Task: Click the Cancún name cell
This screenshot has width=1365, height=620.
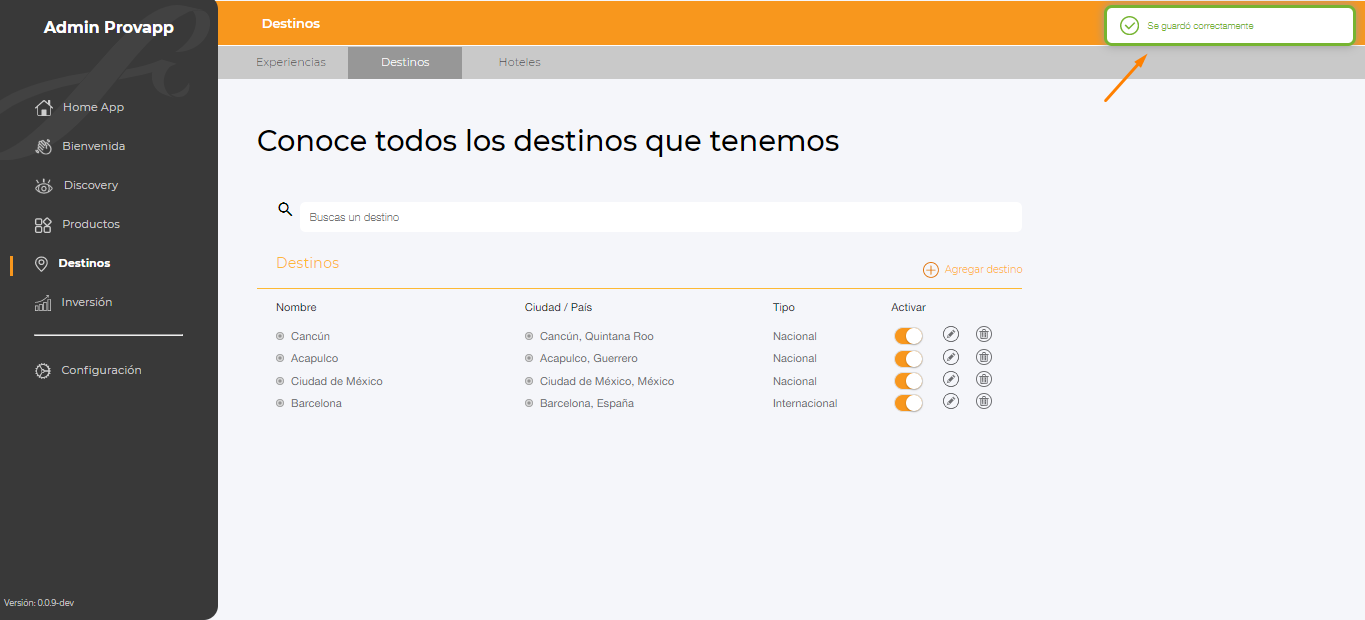Action: click(x=310, y=337)
